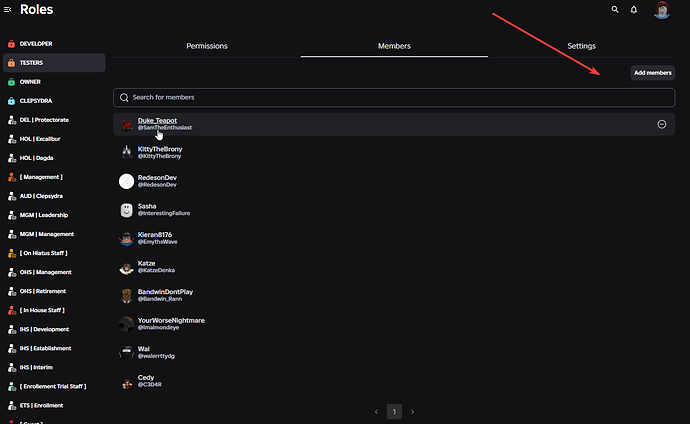Open the search icon in top bar
Screen dimensions: 690x424
click(x=615, y=9)
